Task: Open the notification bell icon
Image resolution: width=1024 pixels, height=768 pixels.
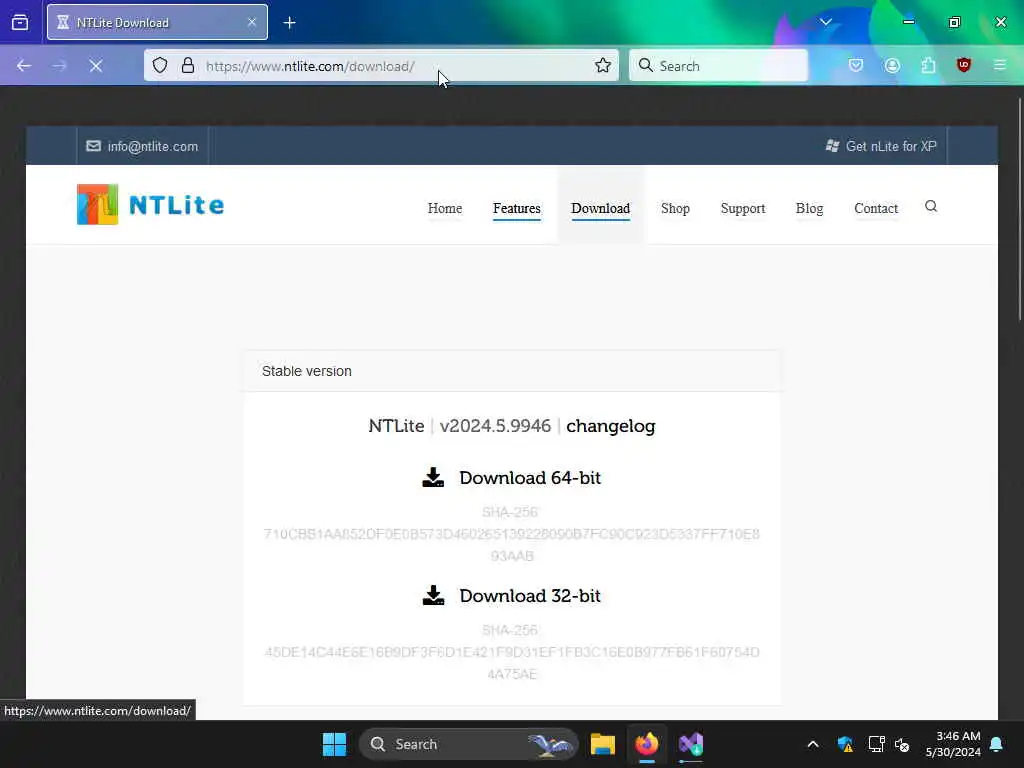Action: (x=997, y=744)
